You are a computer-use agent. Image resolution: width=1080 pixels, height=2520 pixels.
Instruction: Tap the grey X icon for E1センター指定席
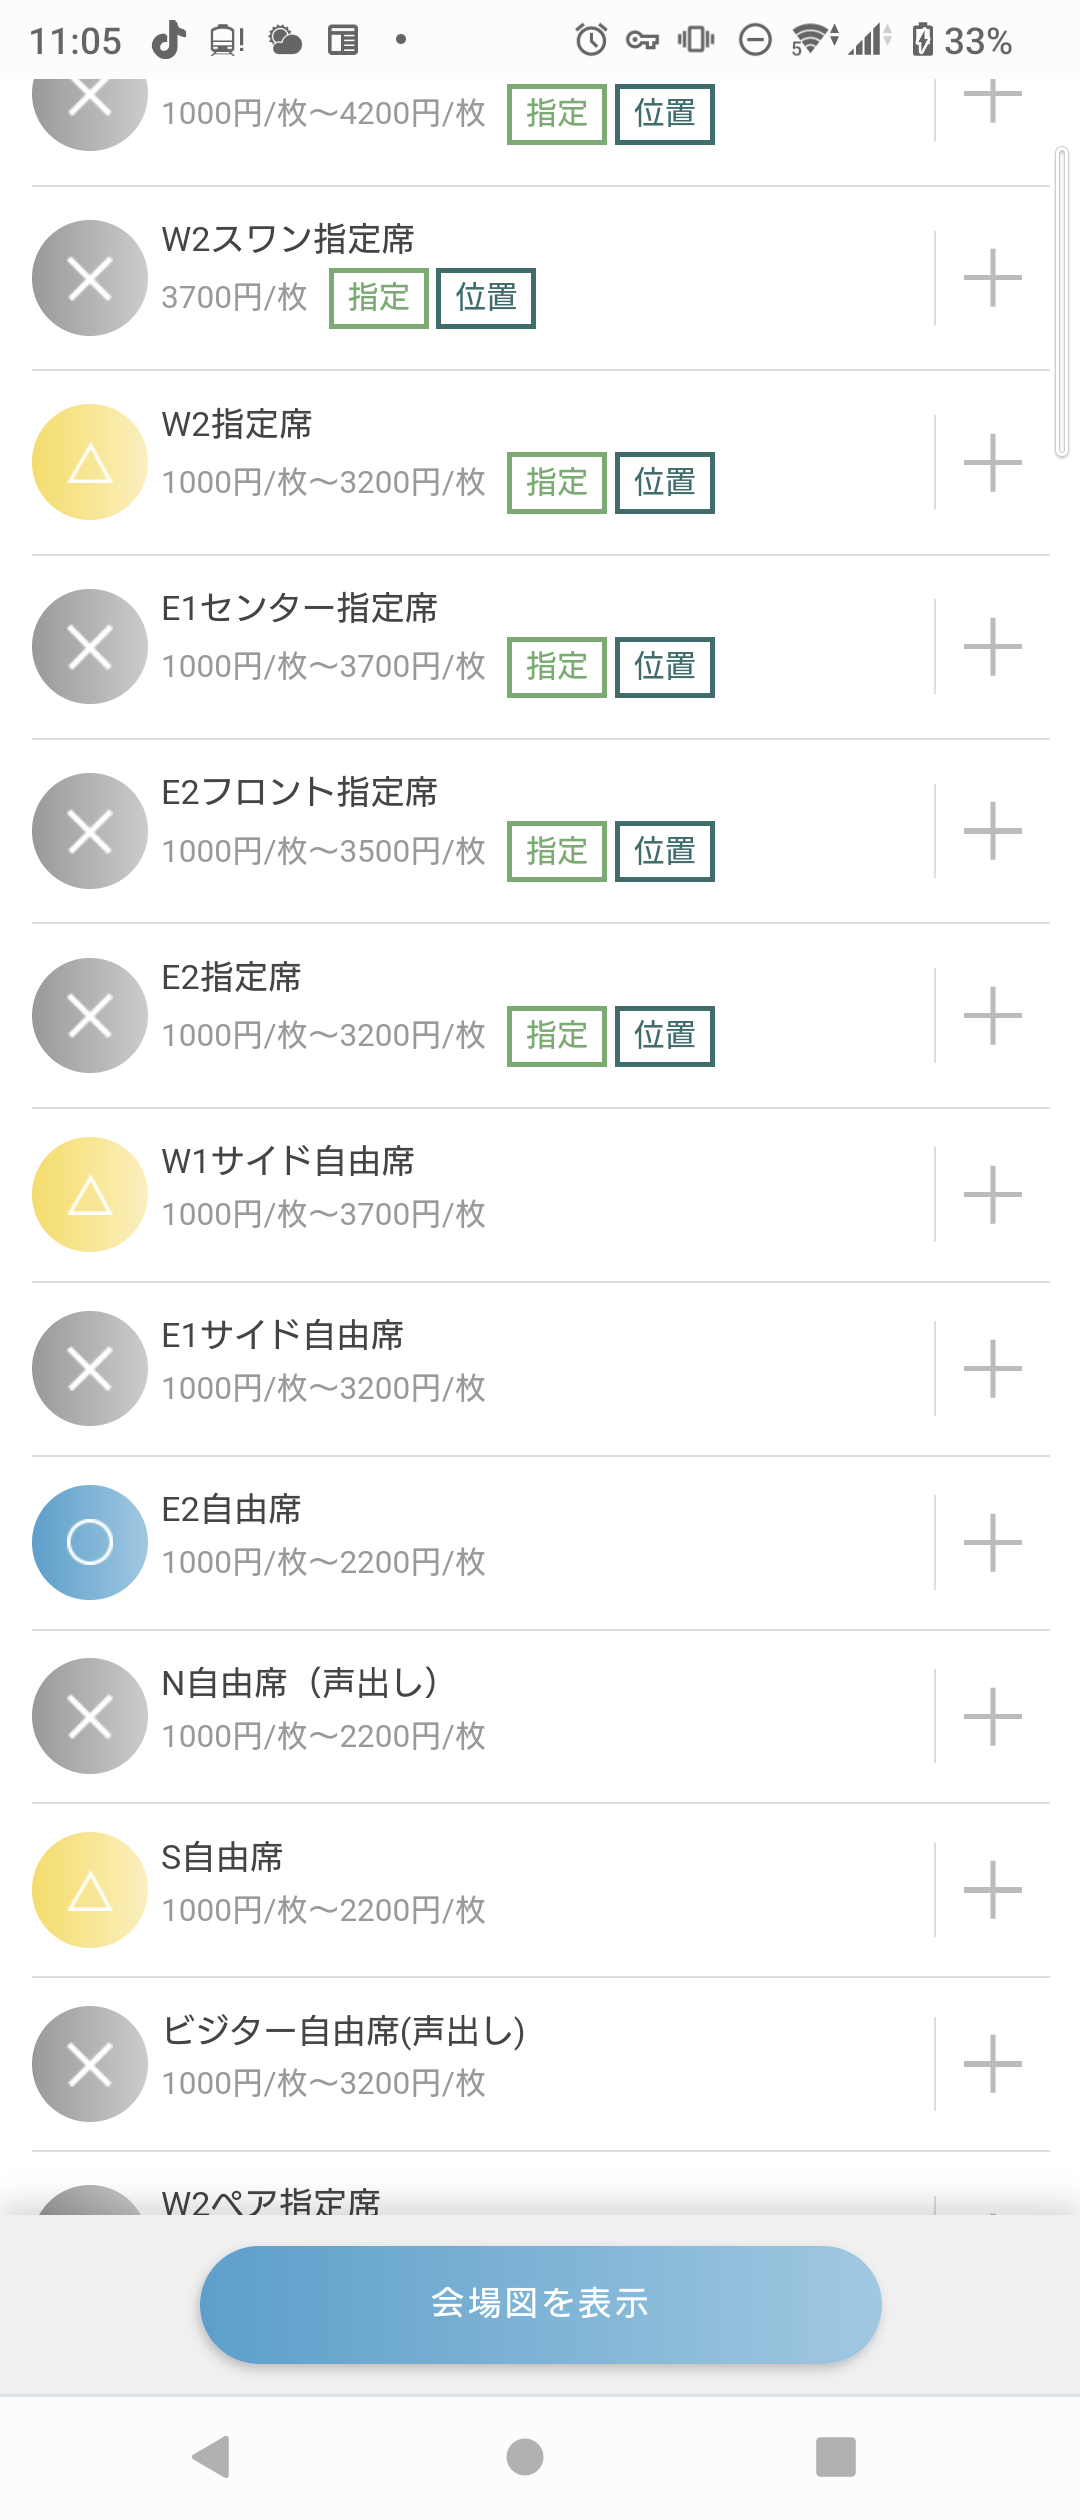point(90,647)
